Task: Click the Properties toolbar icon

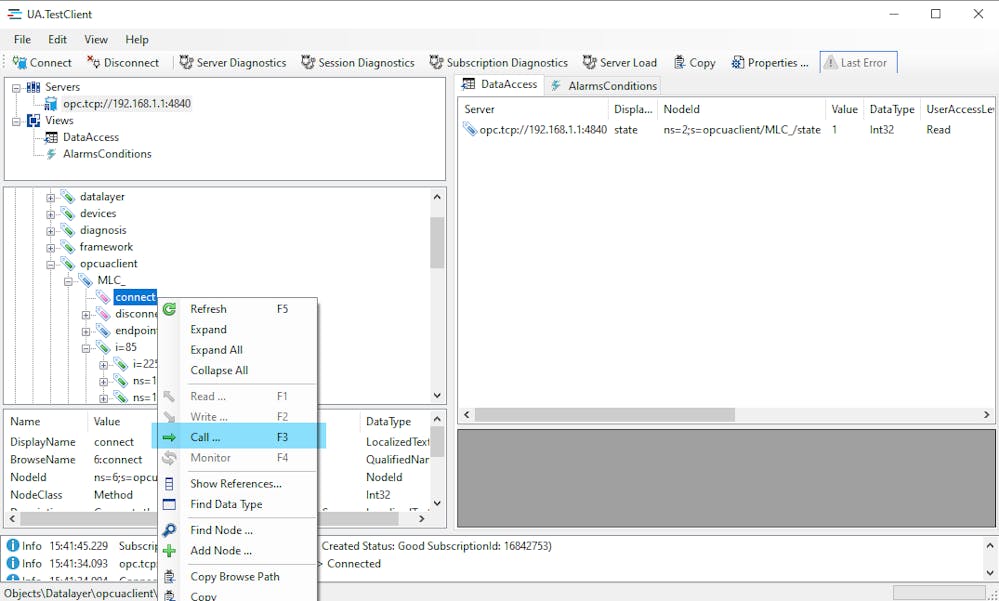Action: click(769, 62)
